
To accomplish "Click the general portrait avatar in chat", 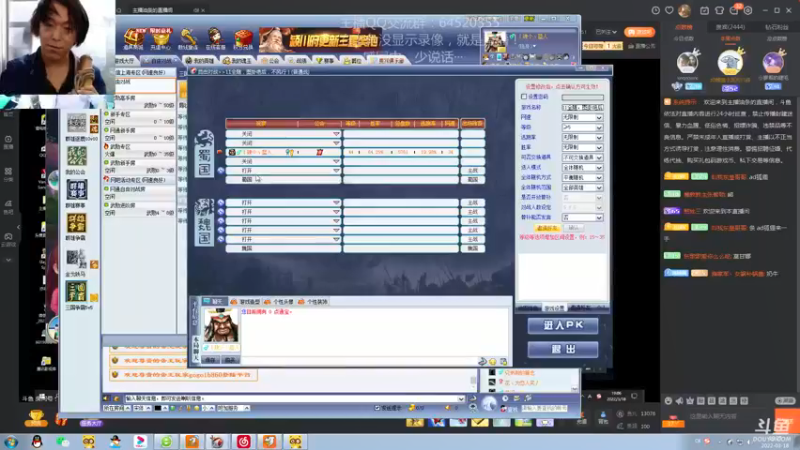I will (x=221, y=326).
